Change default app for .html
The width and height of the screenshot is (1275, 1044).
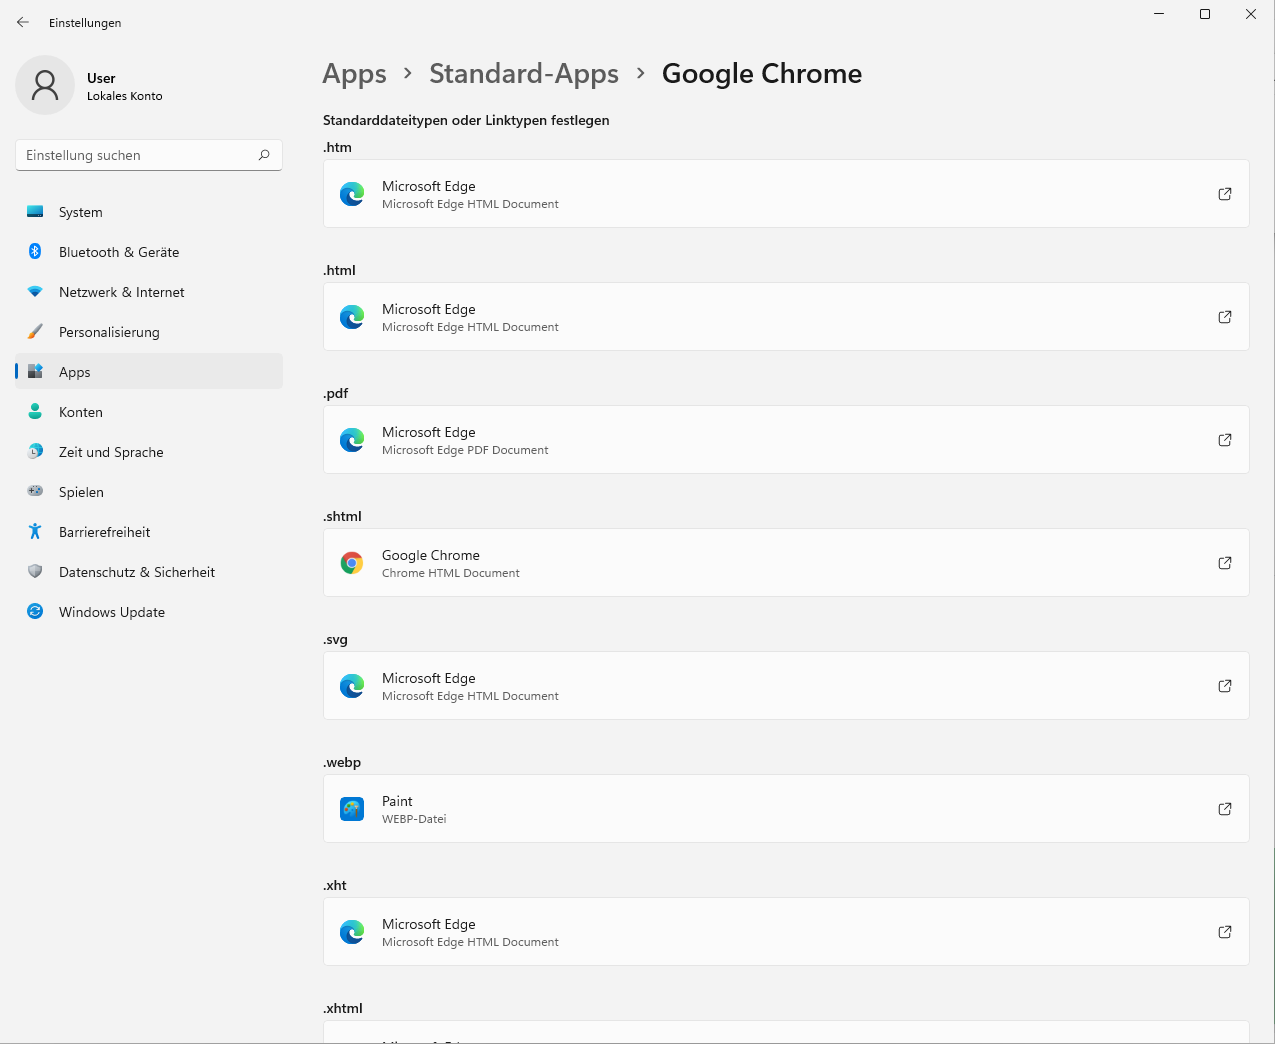[786, 317]
